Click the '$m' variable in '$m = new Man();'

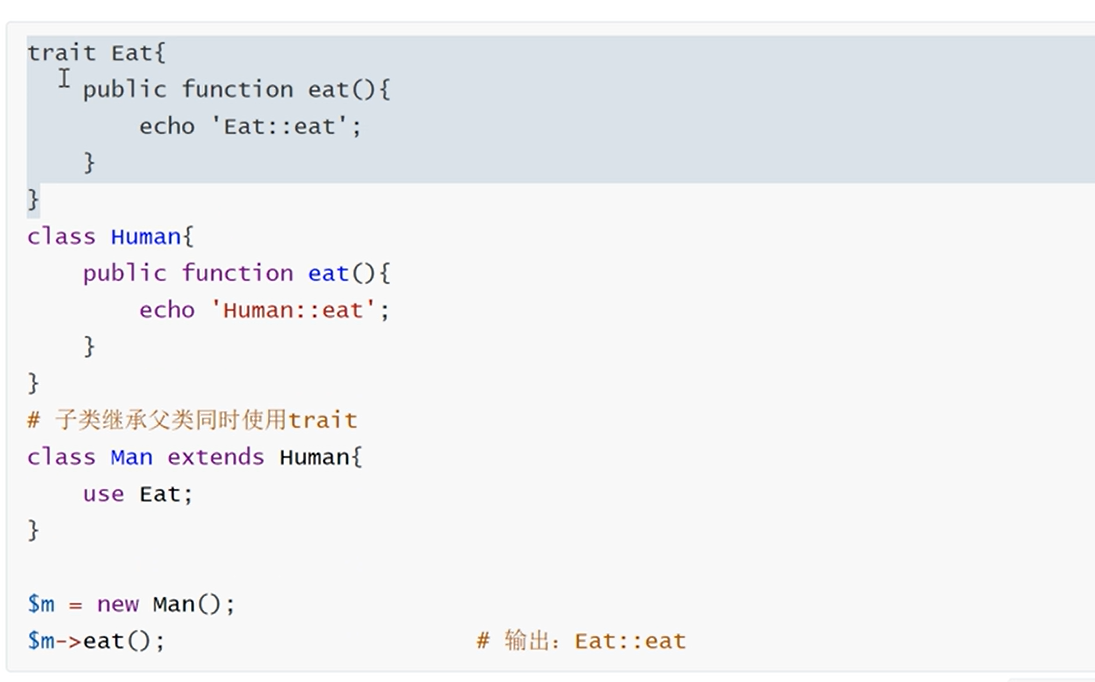(41, 604)
